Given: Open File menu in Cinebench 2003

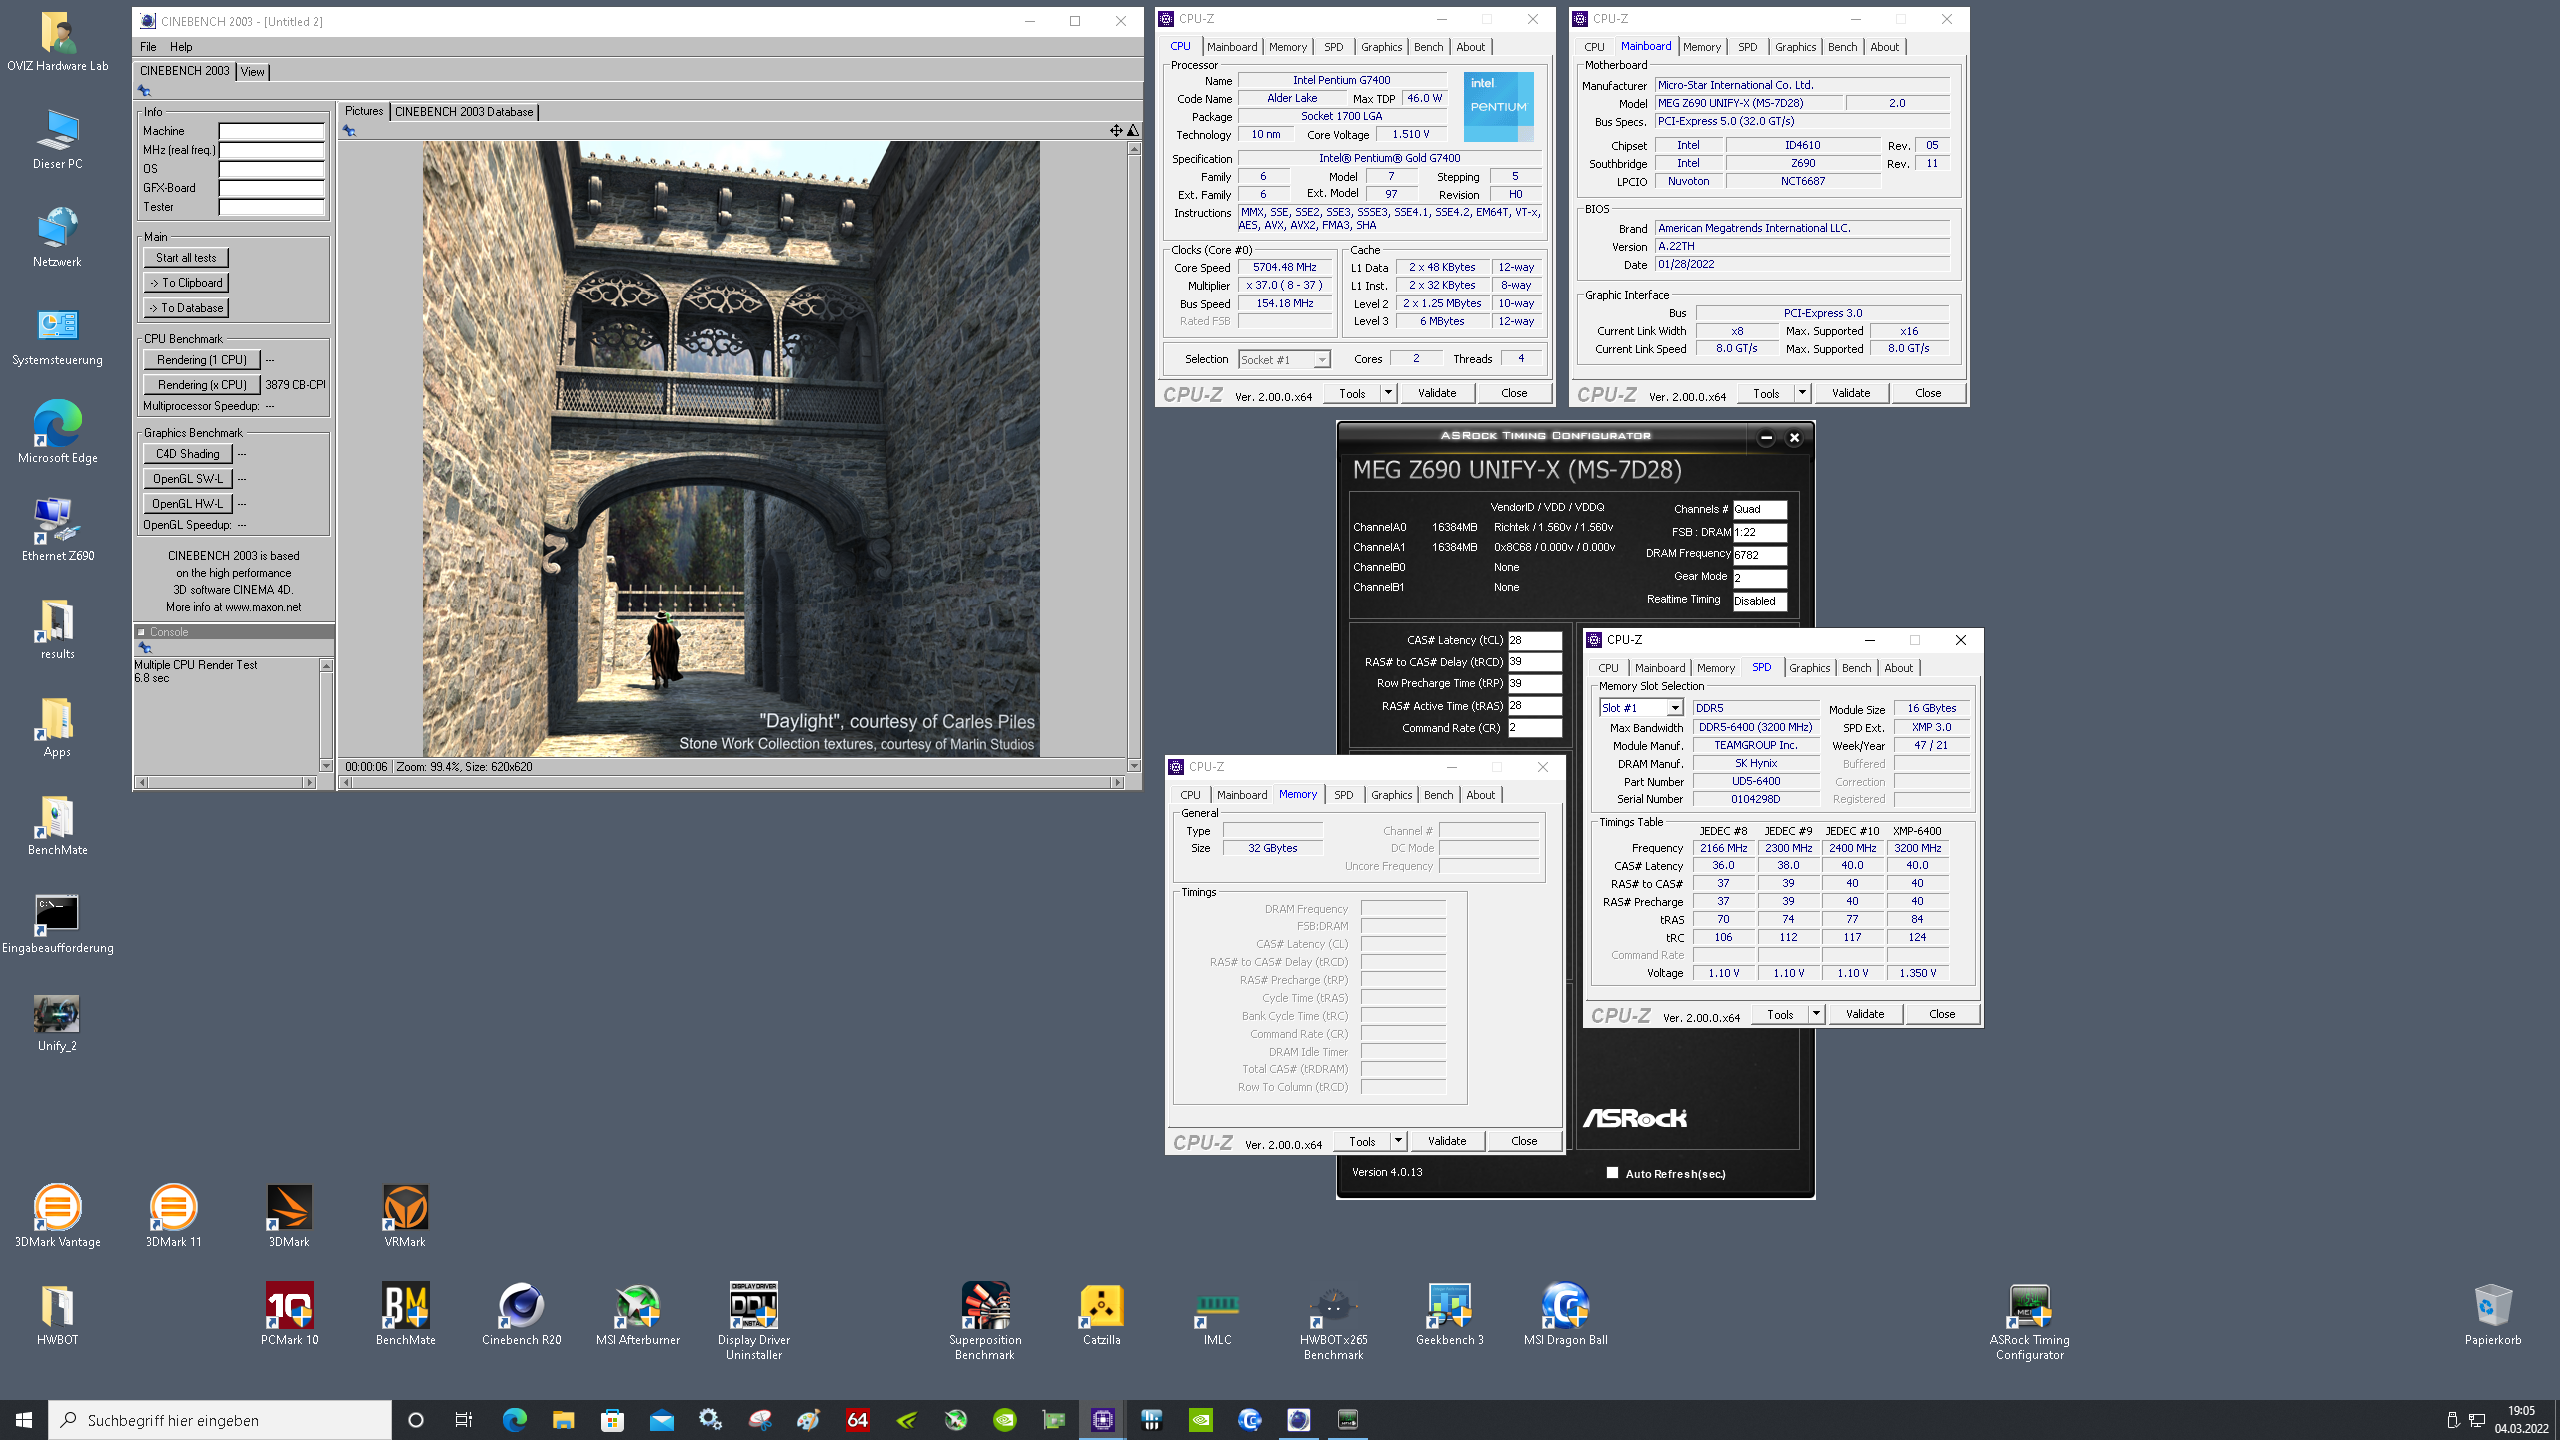Looking at the screenshot, I should [148, 47].
